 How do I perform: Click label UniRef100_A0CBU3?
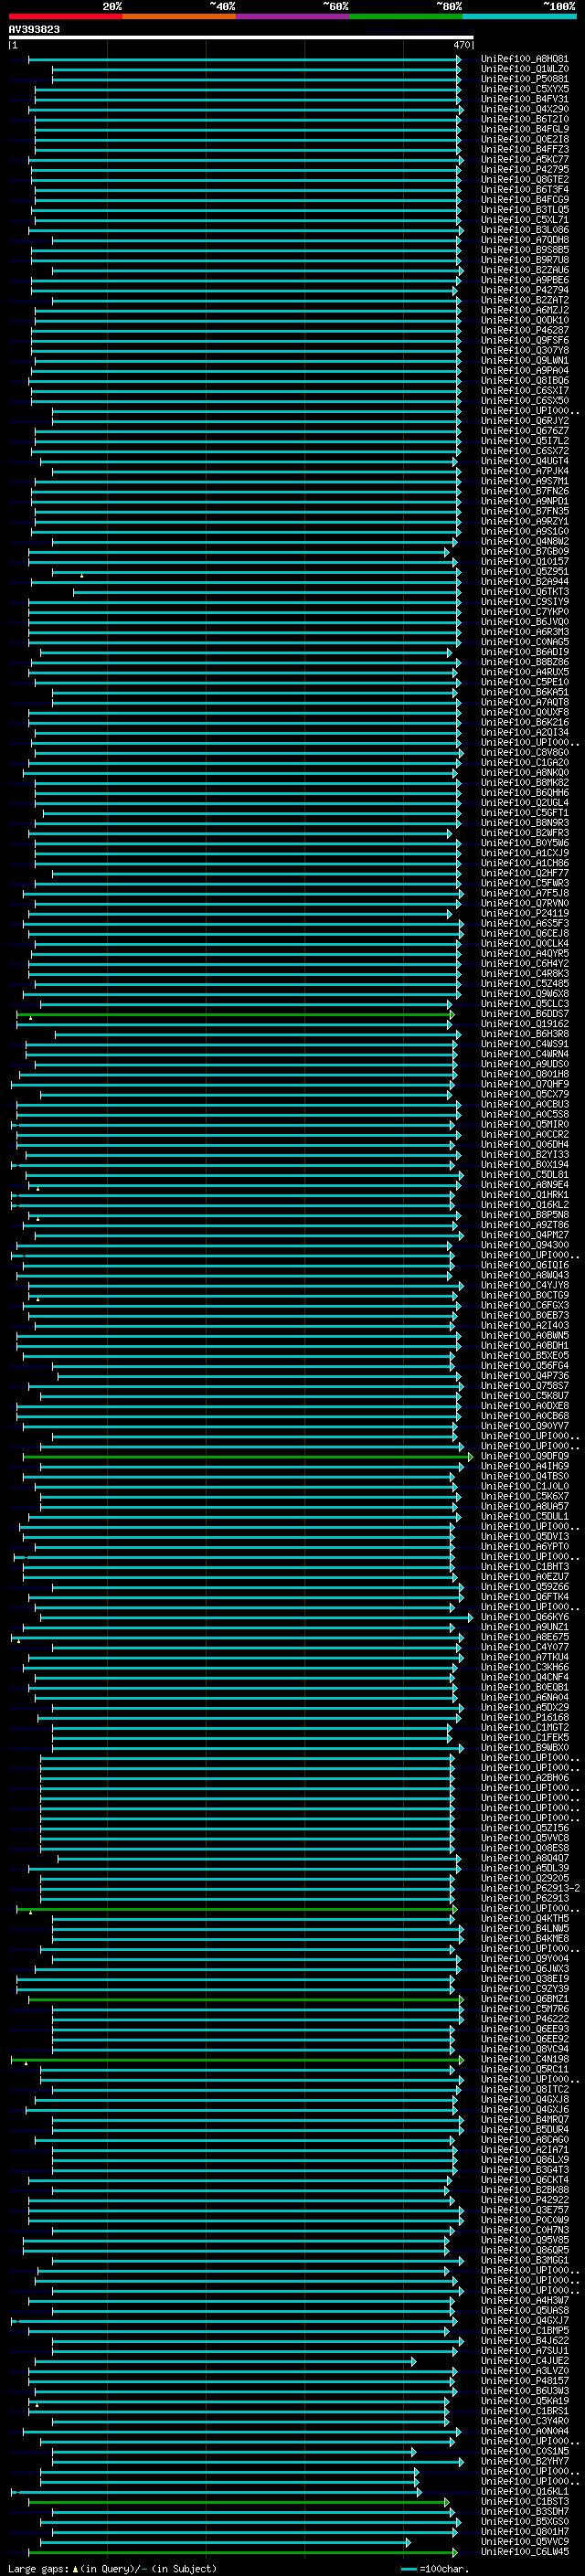click(x=524, y=1104)
